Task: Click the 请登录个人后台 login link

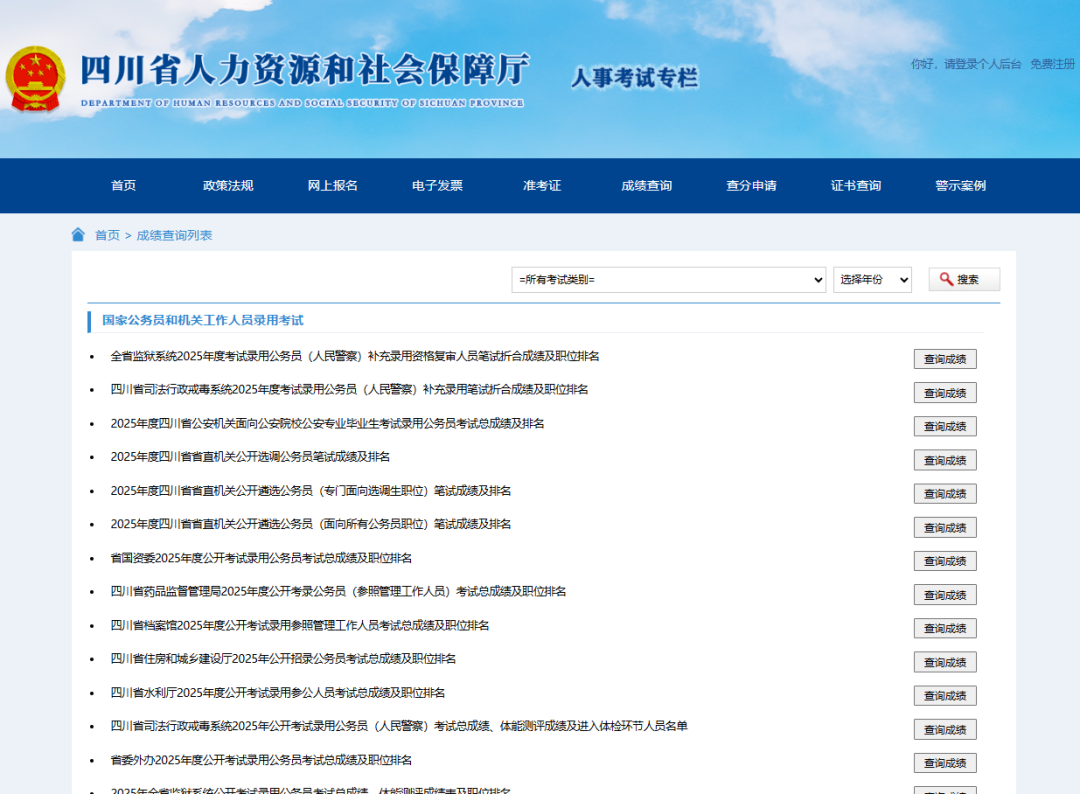Action: pos(982,64)
